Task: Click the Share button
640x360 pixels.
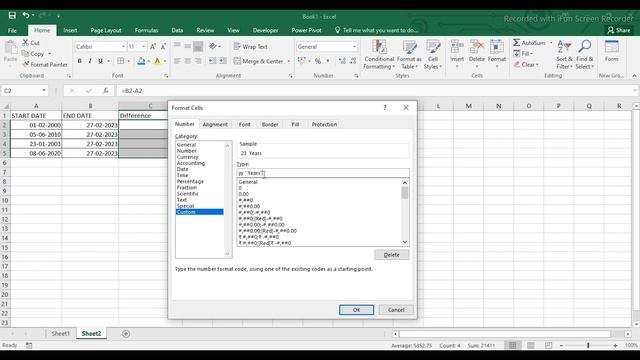Action: pos(619,30)
